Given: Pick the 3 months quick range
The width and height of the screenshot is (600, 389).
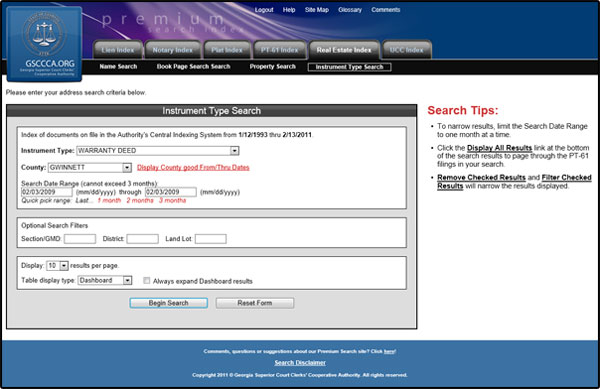Looking at the screenshot, I should coord(172,200).
